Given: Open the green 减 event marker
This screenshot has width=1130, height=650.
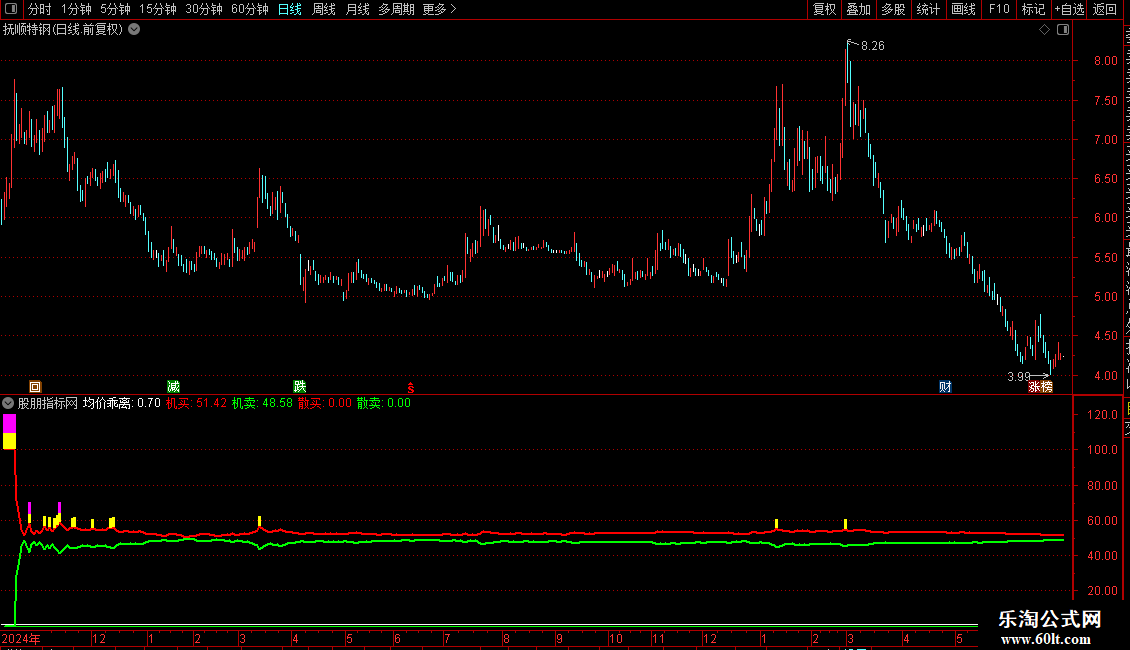Looking at the screenshot, I should click(x=173, y=387).
